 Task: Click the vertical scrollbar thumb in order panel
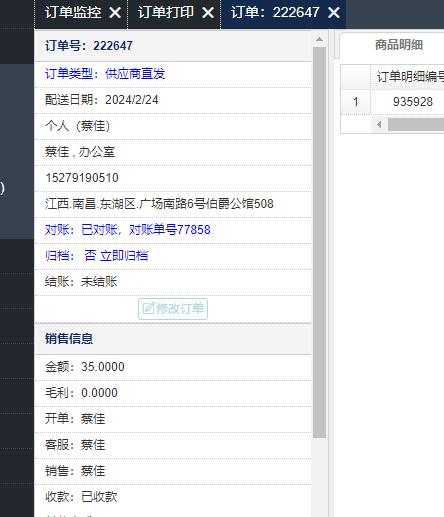click(x=319, y=242)
